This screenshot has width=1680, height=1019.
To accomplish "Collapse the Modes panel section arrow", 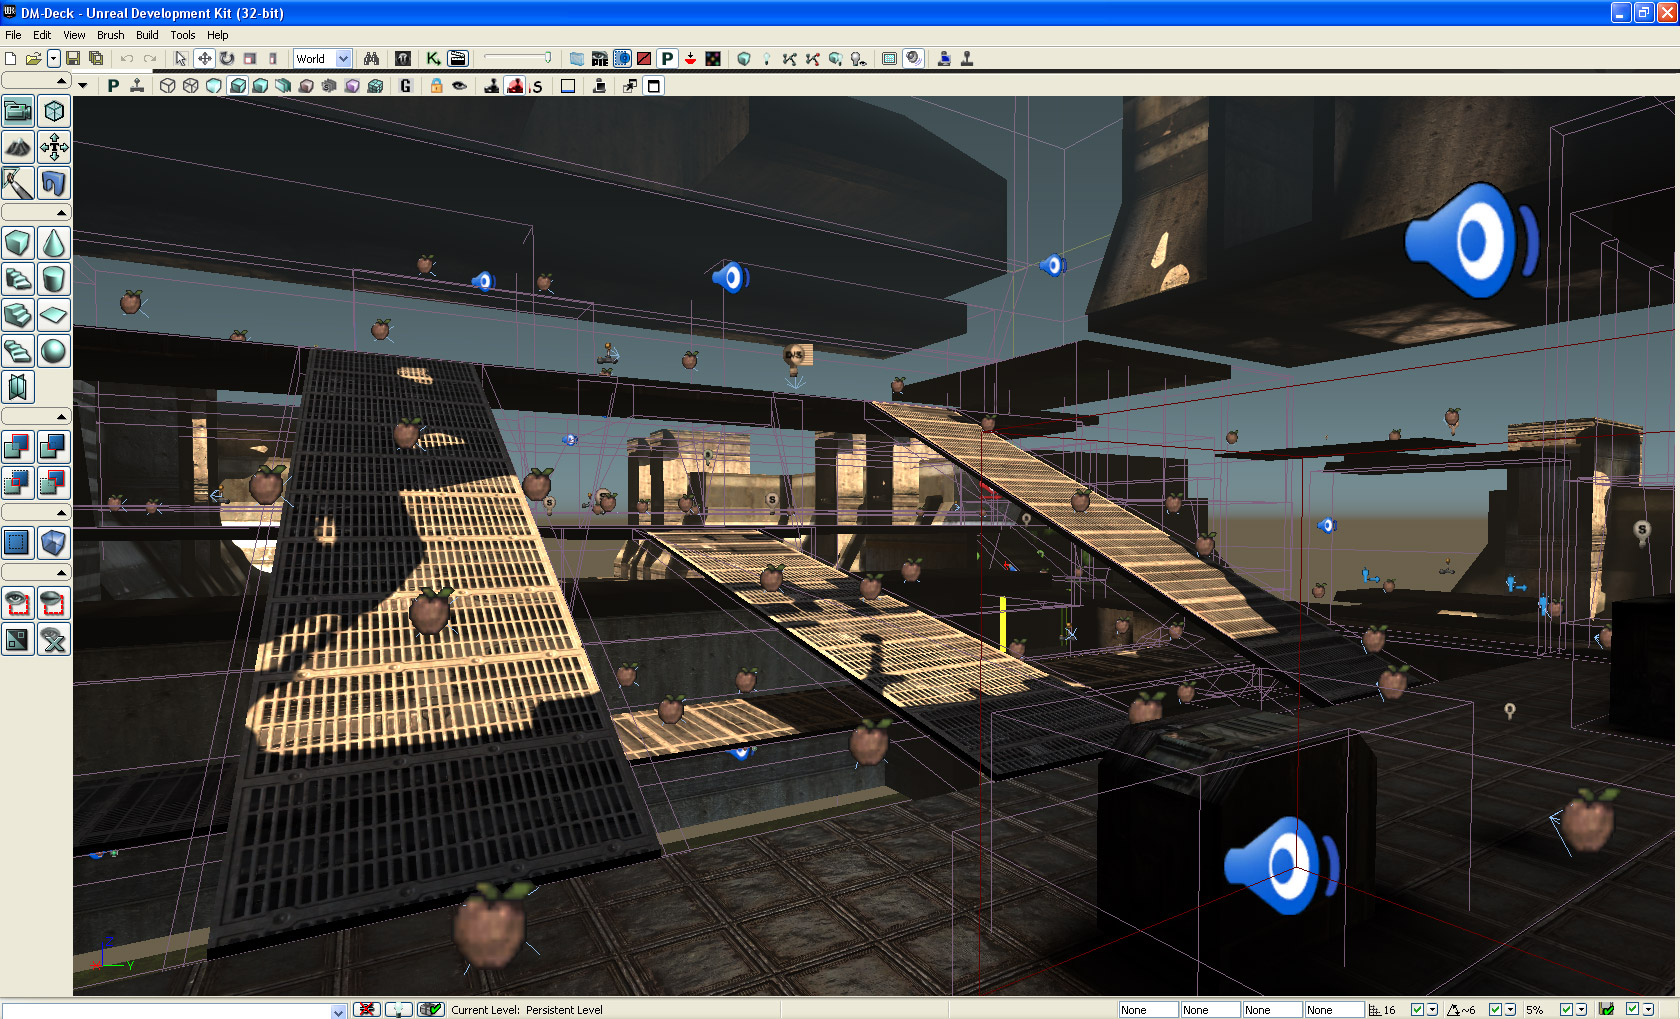I will pos(61,80).
